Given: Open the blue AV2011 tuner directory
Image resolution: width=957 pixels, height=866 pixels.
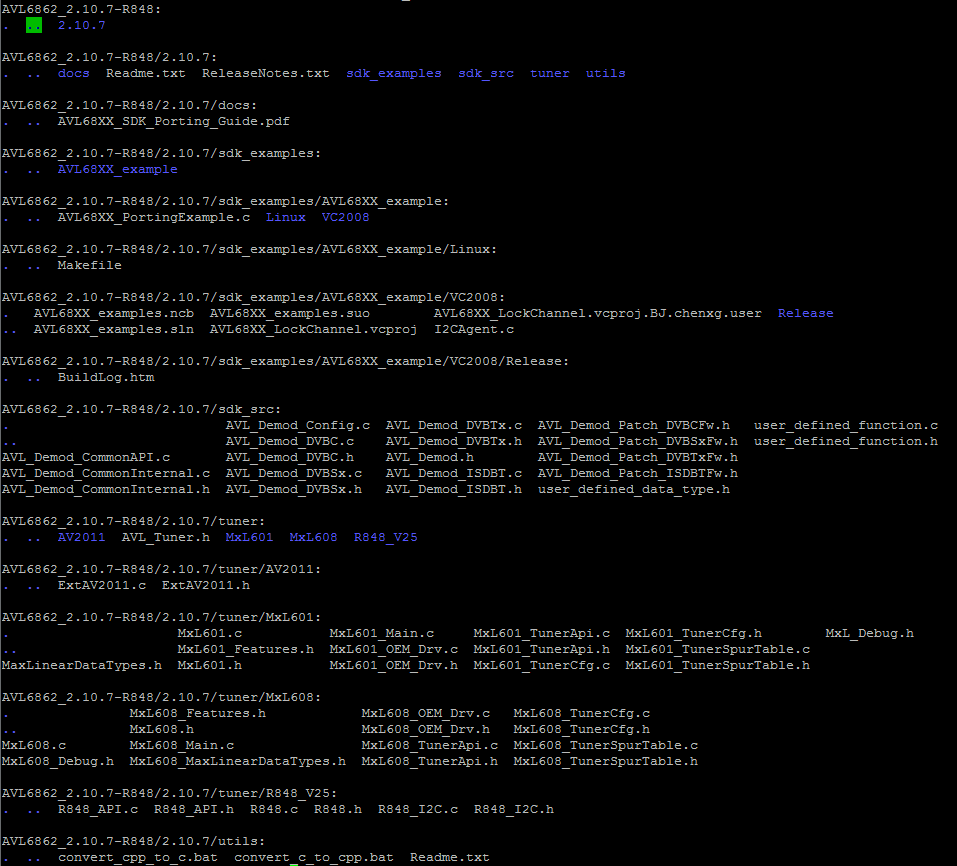Looking at the screenshot, I should (81, 537).
